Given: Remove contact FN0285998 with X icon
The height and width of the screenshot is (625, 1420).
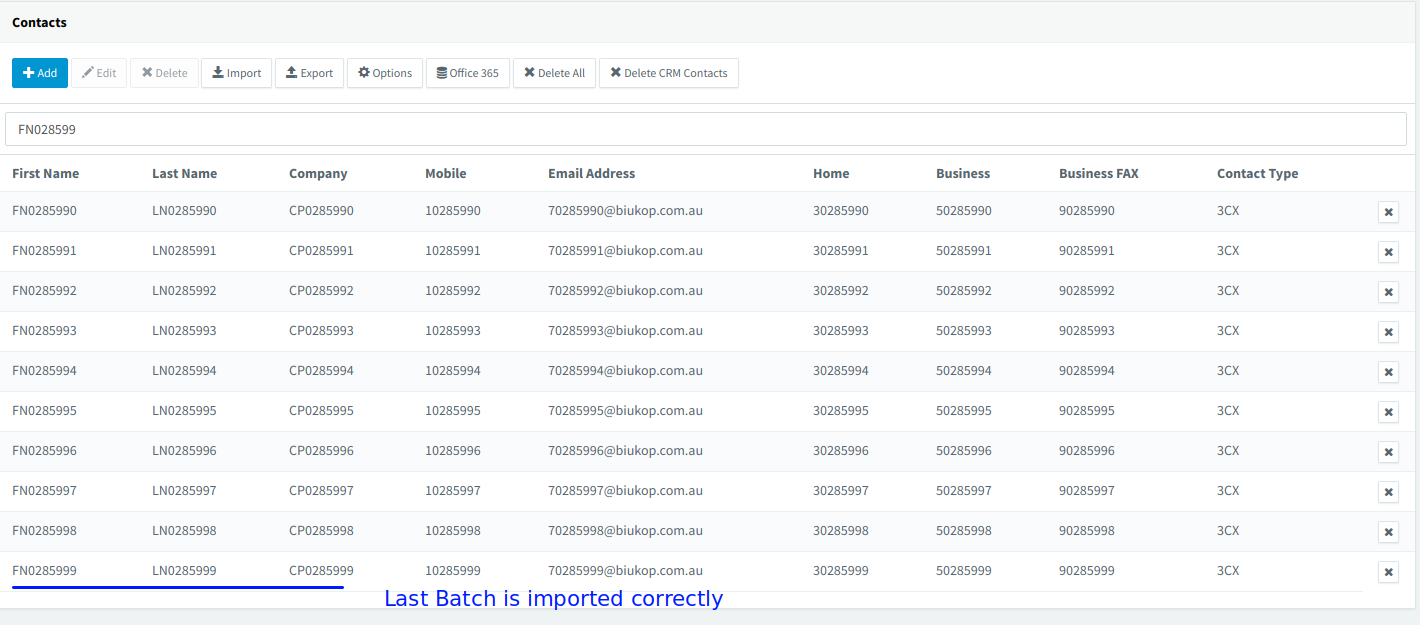Looking at the screenshot, I should (x=1388, y=532).
